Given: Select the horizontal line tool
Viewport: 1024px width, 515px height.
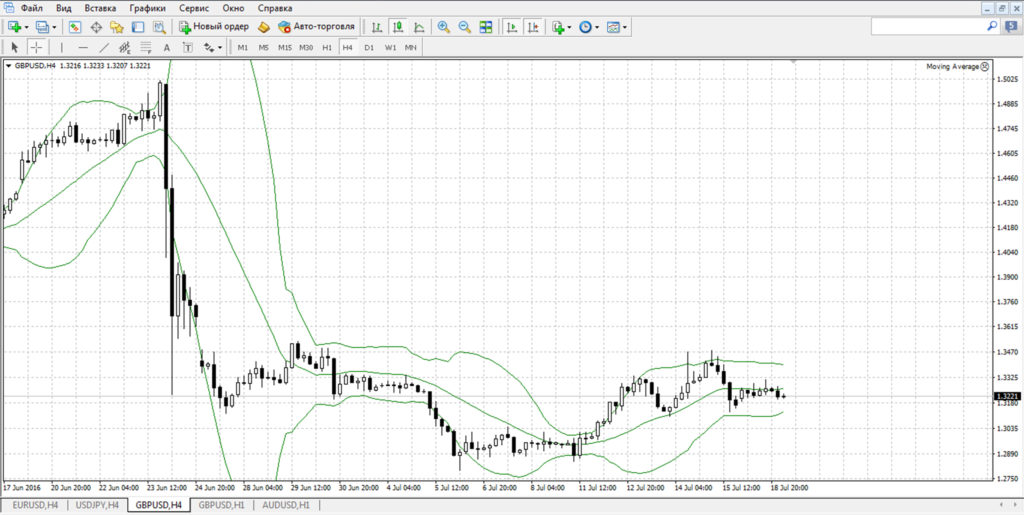Looking at the screenshot, I should click(x=83, y=47).
